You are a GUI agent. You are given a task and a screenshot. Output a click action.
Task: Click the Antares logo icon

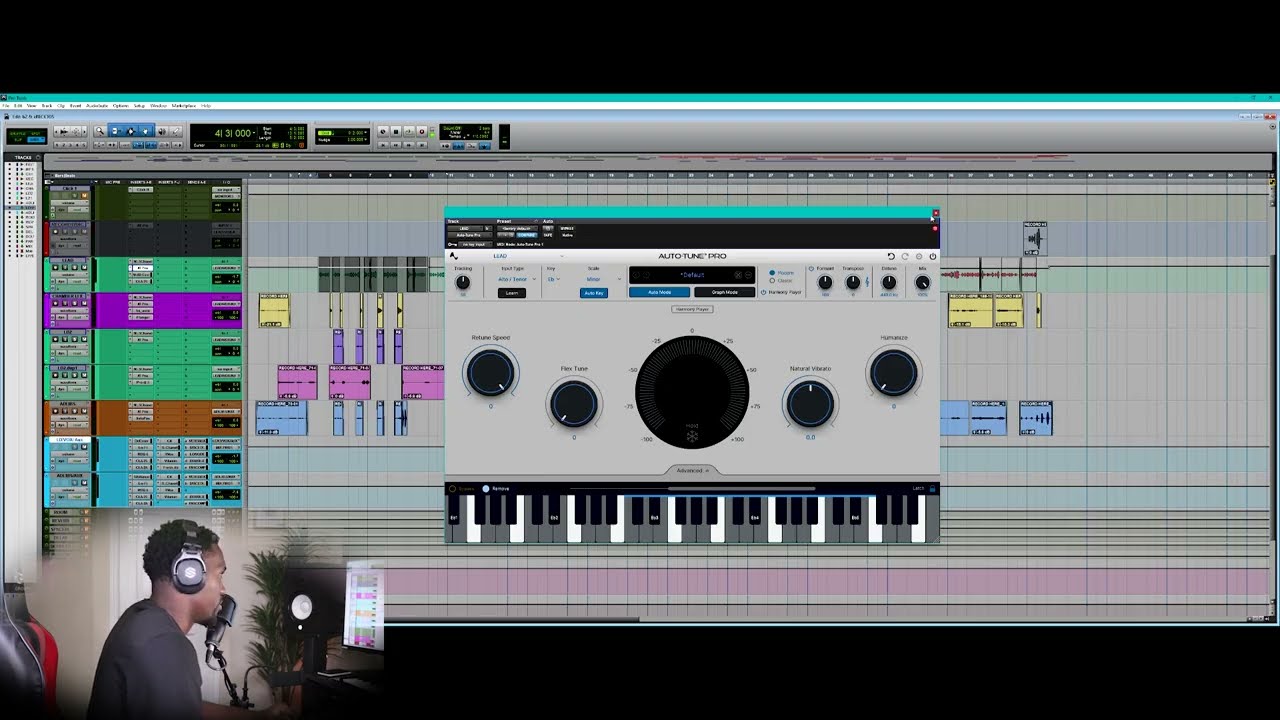(454, 256)
